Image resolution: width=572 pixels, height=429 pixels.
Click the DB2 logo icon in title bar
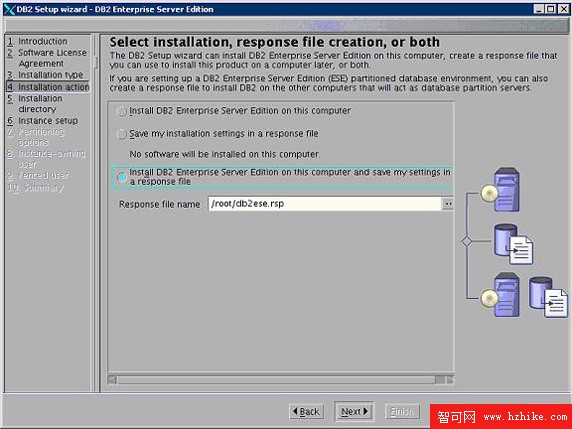pos(9,9)
